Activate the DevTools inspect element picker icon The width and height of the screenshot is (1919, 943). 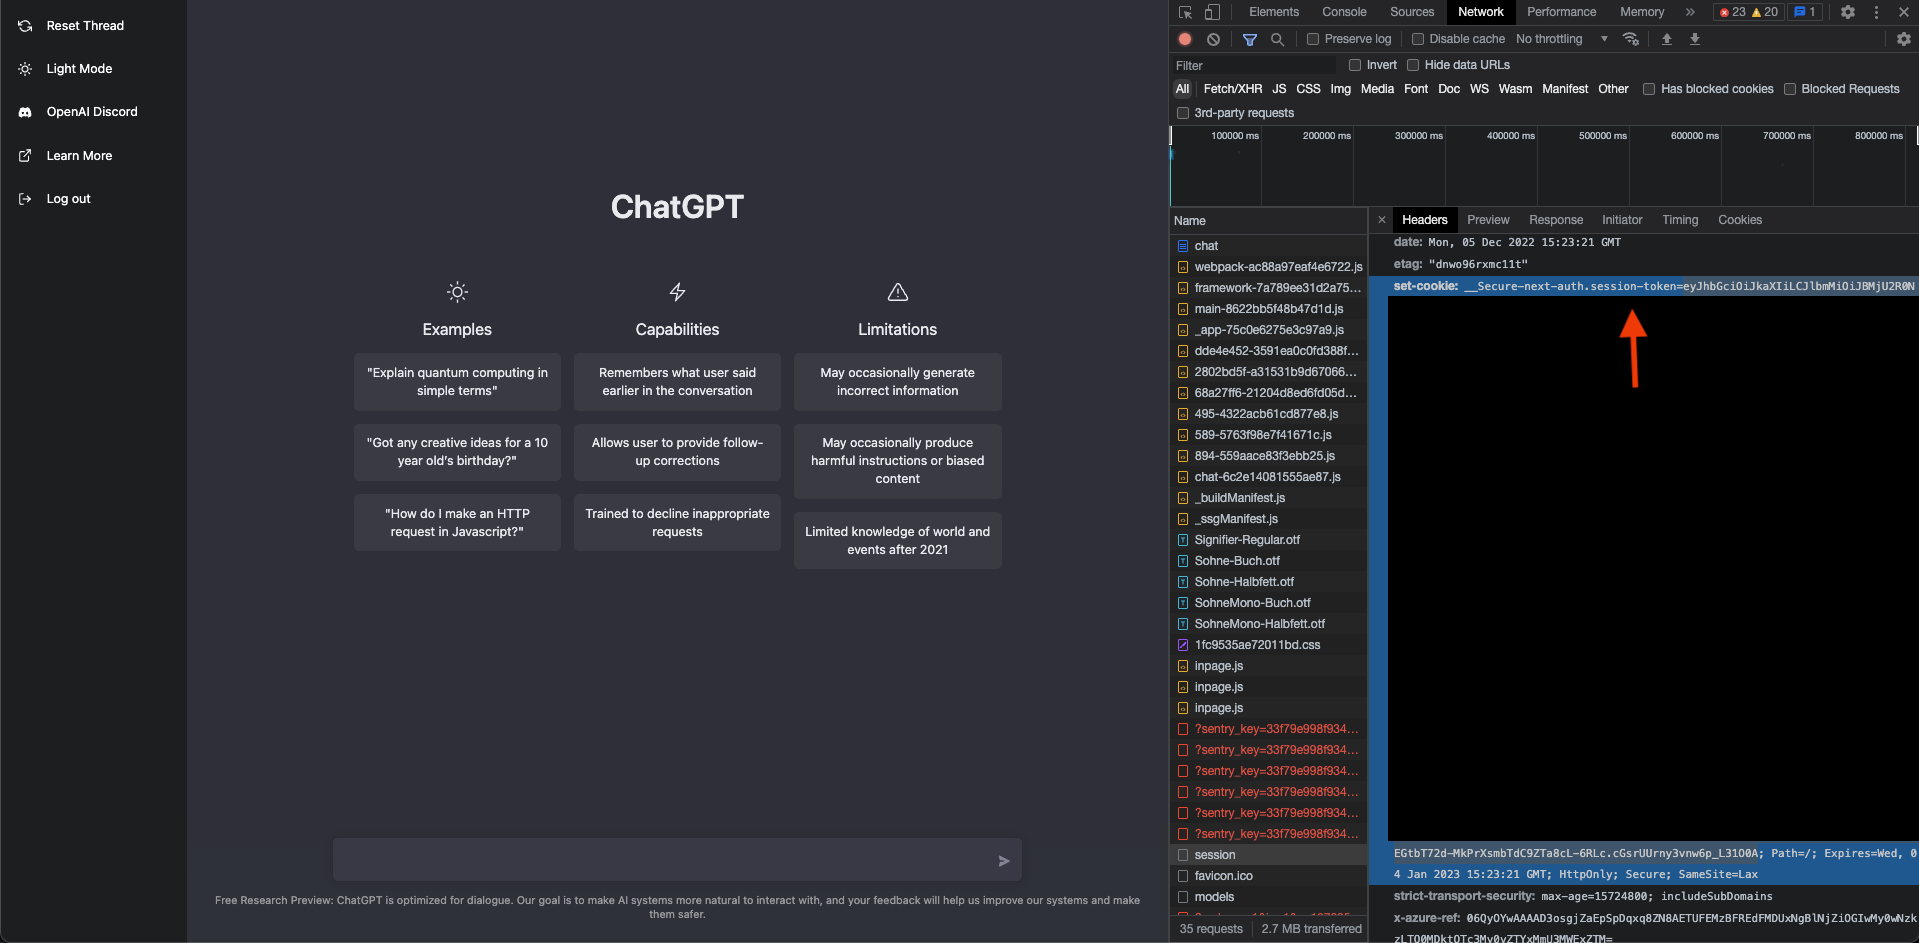click(1185, 12)
